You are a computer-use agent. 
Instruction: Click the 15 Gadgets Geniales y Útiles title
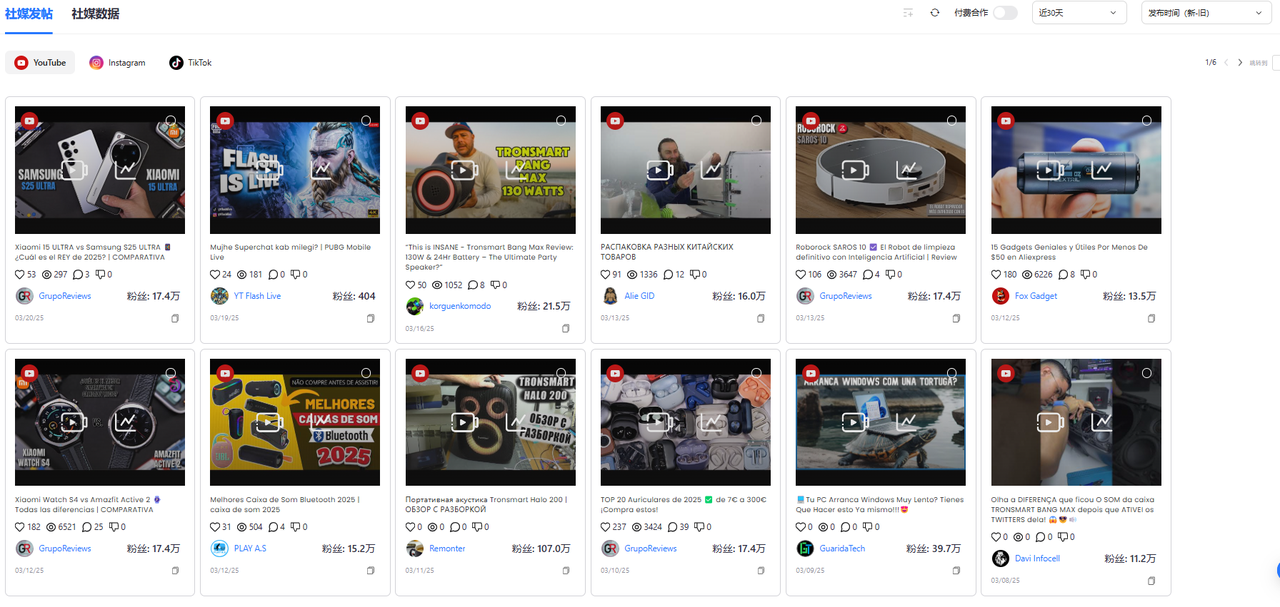pyautogui.click(x=1069, y=252)
